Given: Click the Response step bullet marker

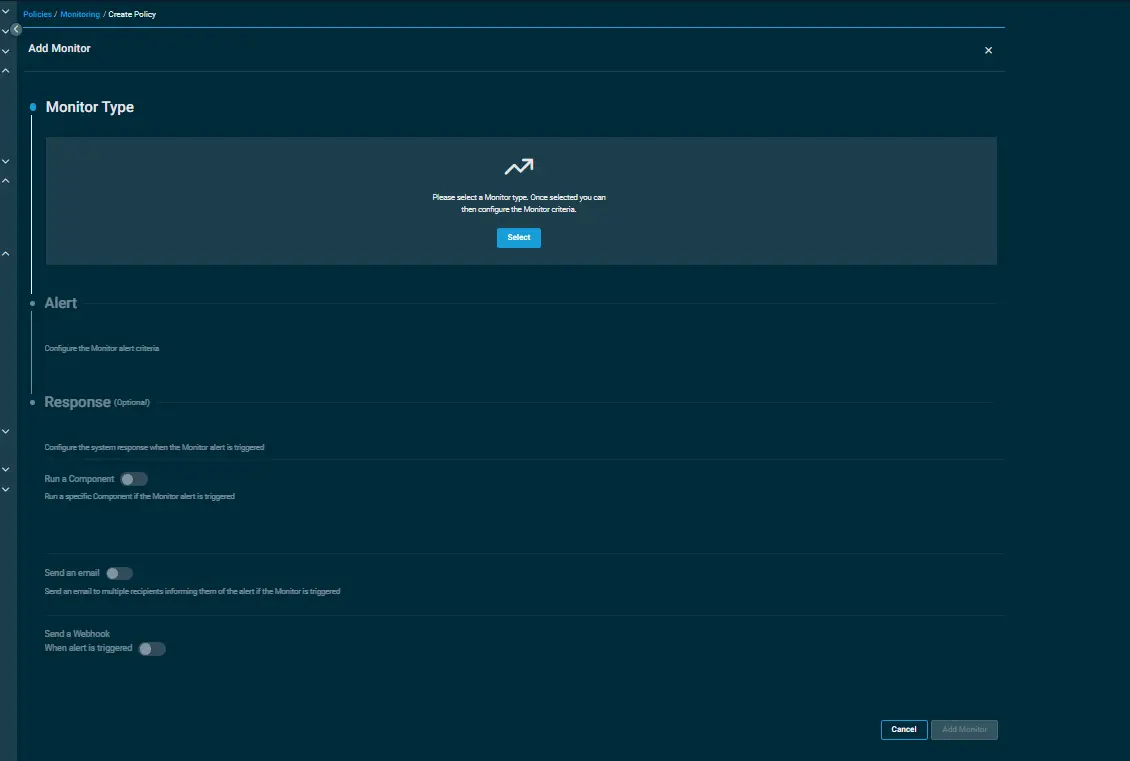Looking at the screenshot, I should (33, 402).
